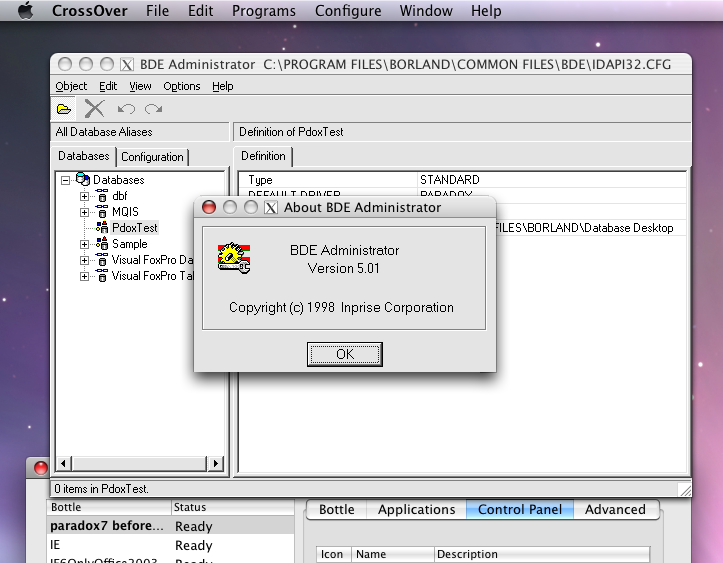Expand the dbf alias node

pos(84,196)
